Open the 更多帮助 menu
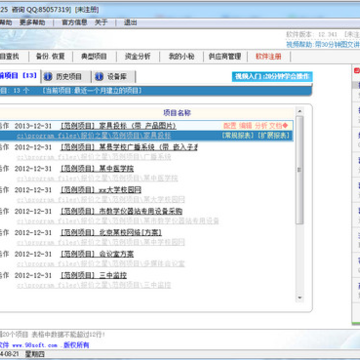This screenshot has height=360, width=360. tap(32, 23)
